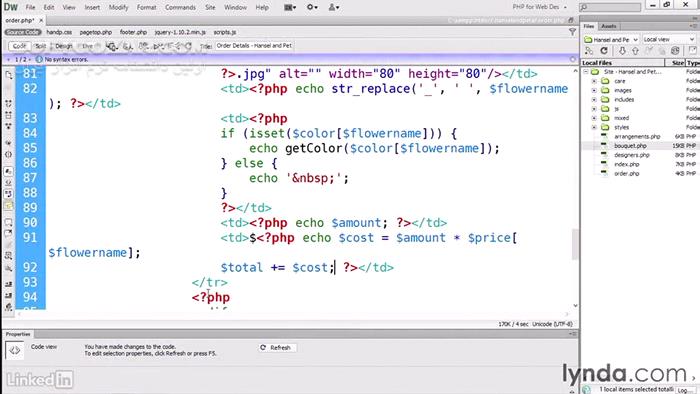Click the related files filter icon
This screenshot has height=394, width=700.
click(572, 32)
